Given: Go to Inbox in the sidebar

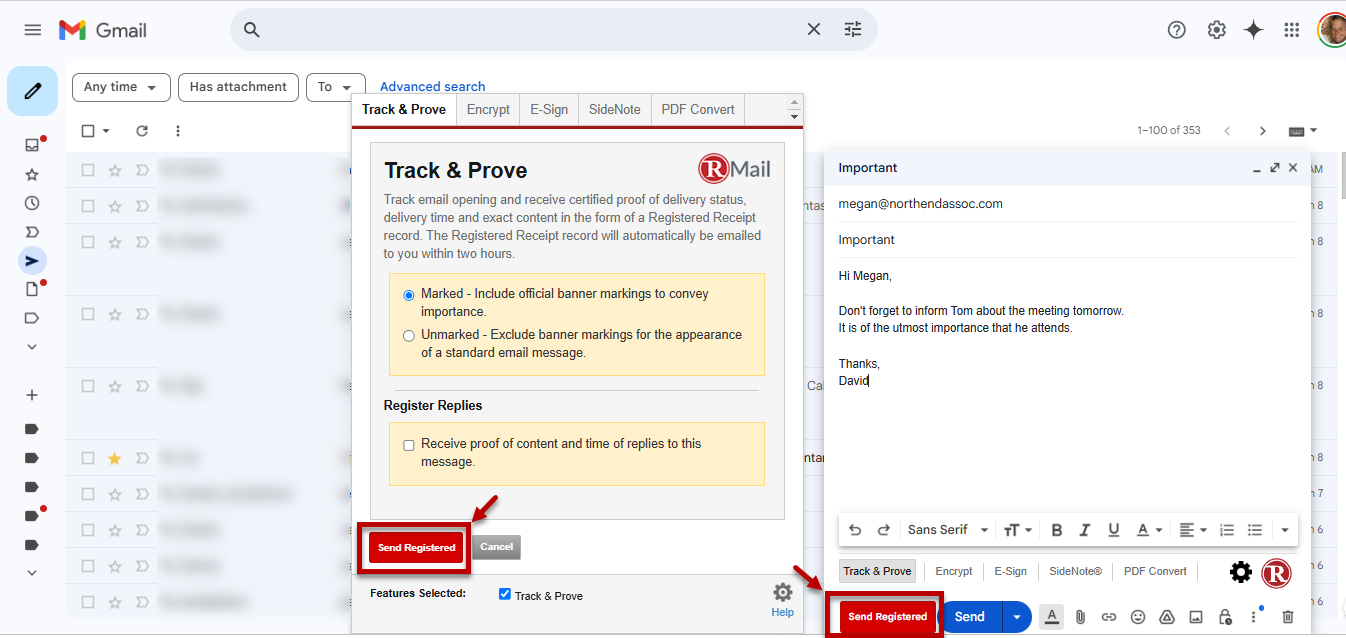Looking at the screenshot, I should coord(32,145).
